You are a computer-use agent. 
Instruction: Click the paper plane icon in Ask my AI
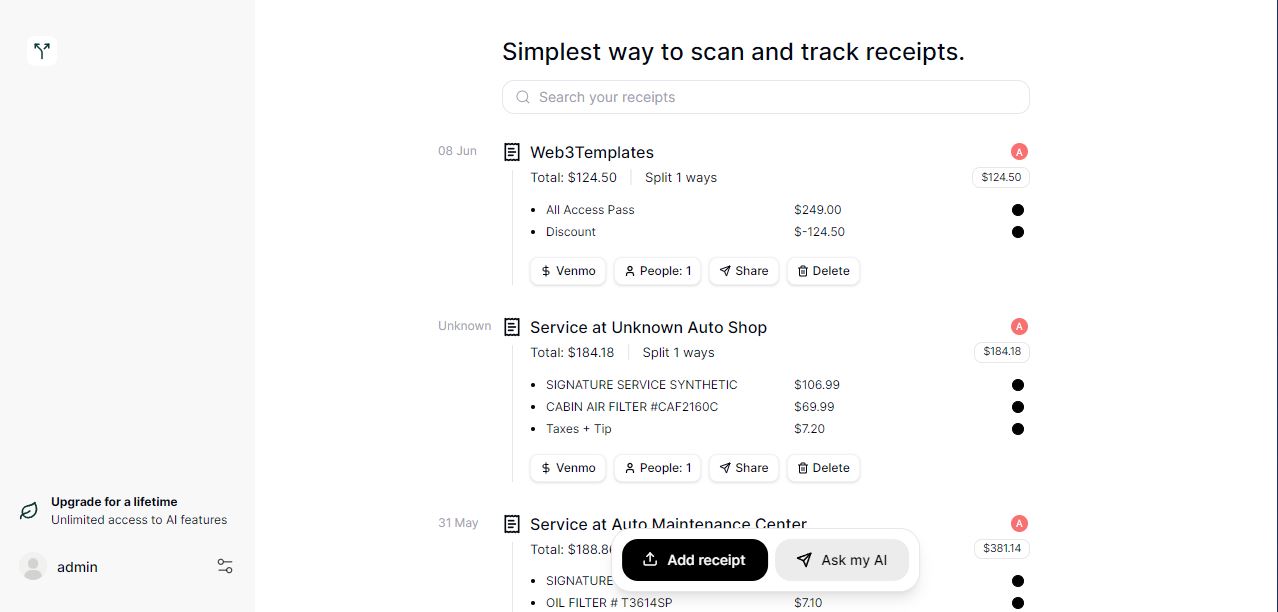805,560
